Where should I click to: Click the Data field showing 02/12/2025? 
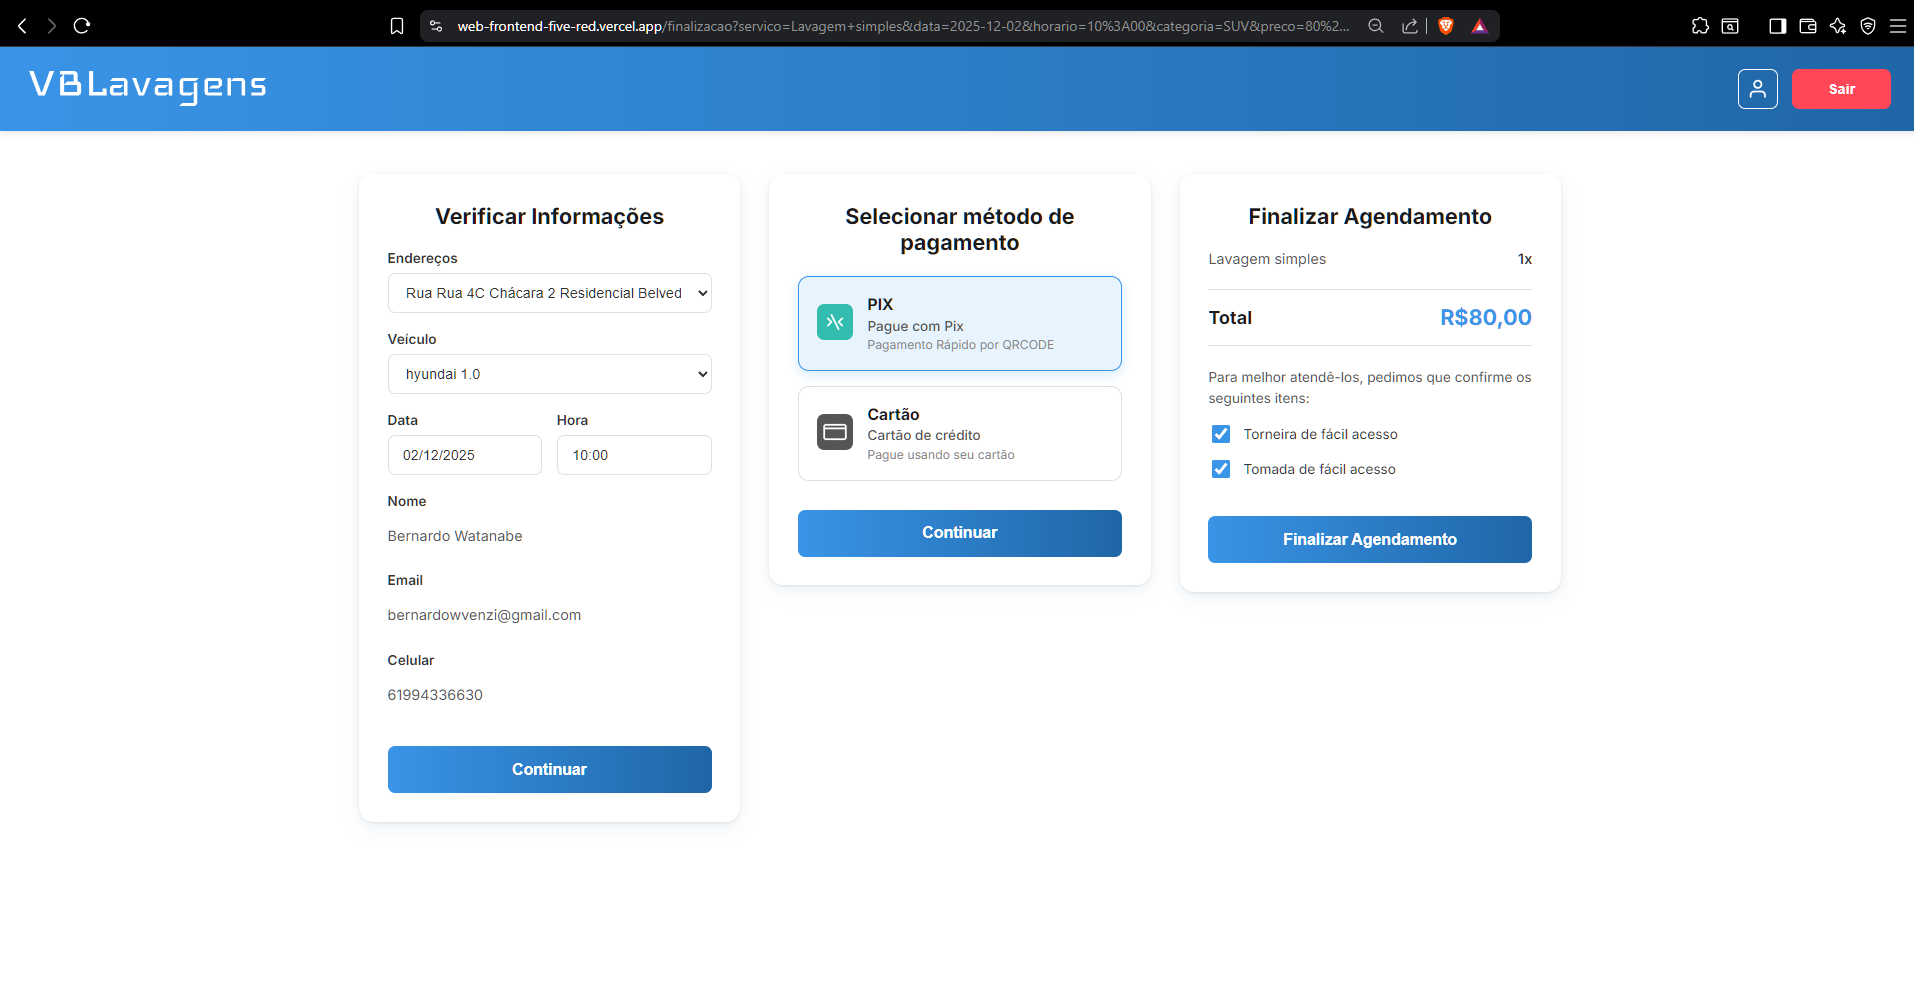coord(464,455)
